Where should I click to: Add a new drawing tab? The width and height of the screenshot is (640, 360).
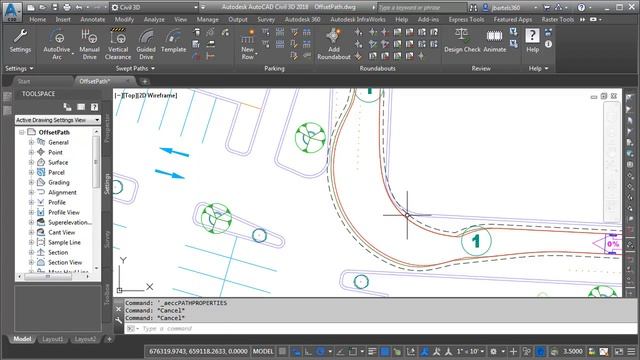pos(144,81)
